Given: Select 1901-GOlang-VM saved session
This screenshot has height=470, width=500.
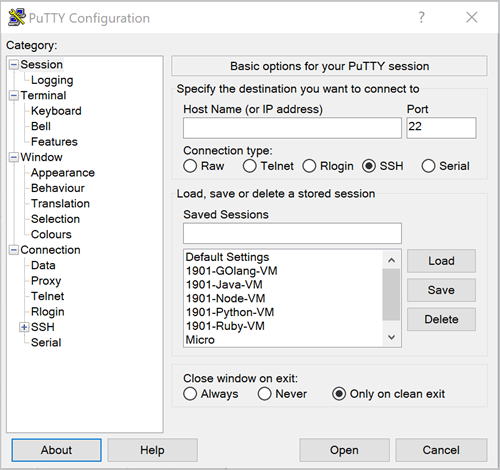Looking at the screenshot, I should click(283, 271).
